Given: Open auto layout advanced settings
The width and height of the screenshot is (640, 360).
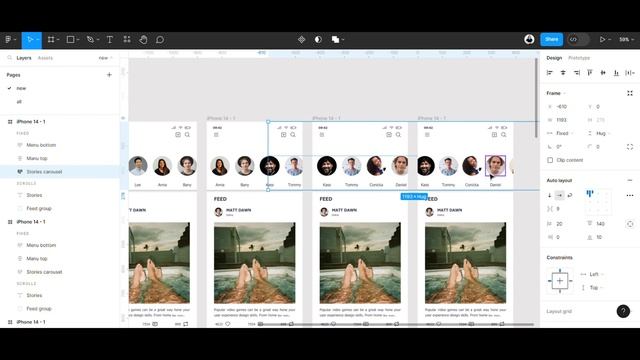Looking at the screenshot, I should [x=630, y=195].
